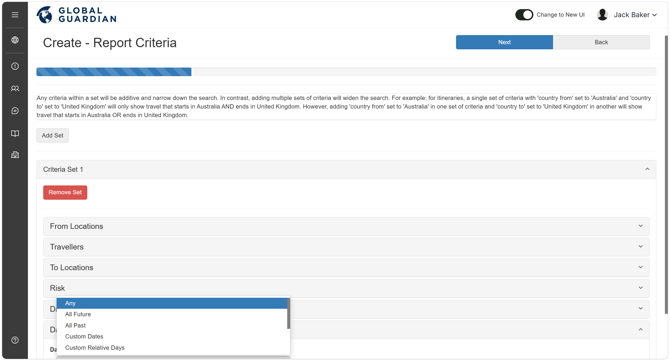Open the alerts icon in sidebar
The width and height of the screenshot is (670, 361).
[15, 66]
